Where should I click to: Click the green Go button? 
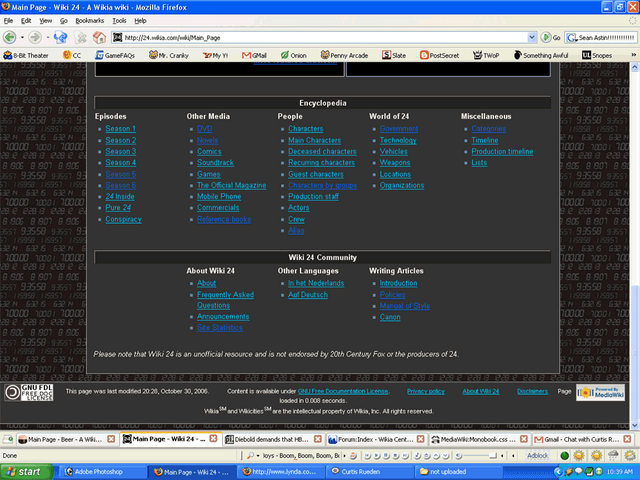(551, 38)
